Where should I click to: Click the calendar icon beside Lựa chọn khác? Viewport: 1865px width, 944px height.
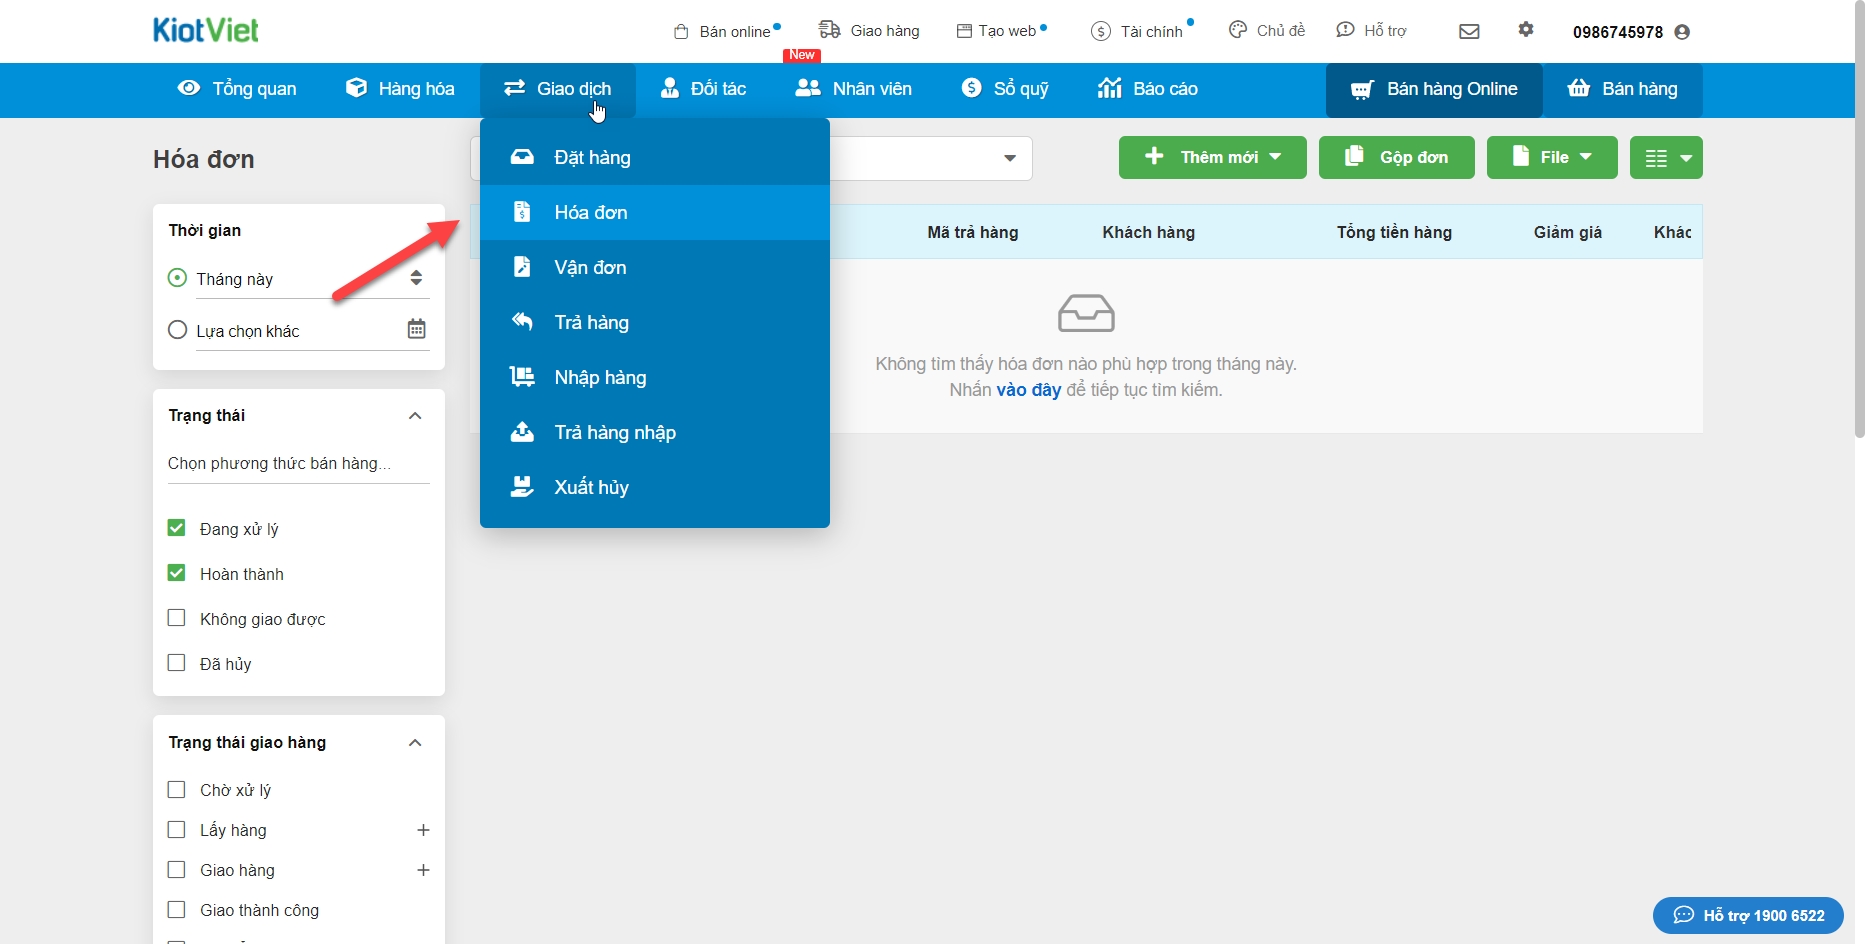[x=417, y=329]
